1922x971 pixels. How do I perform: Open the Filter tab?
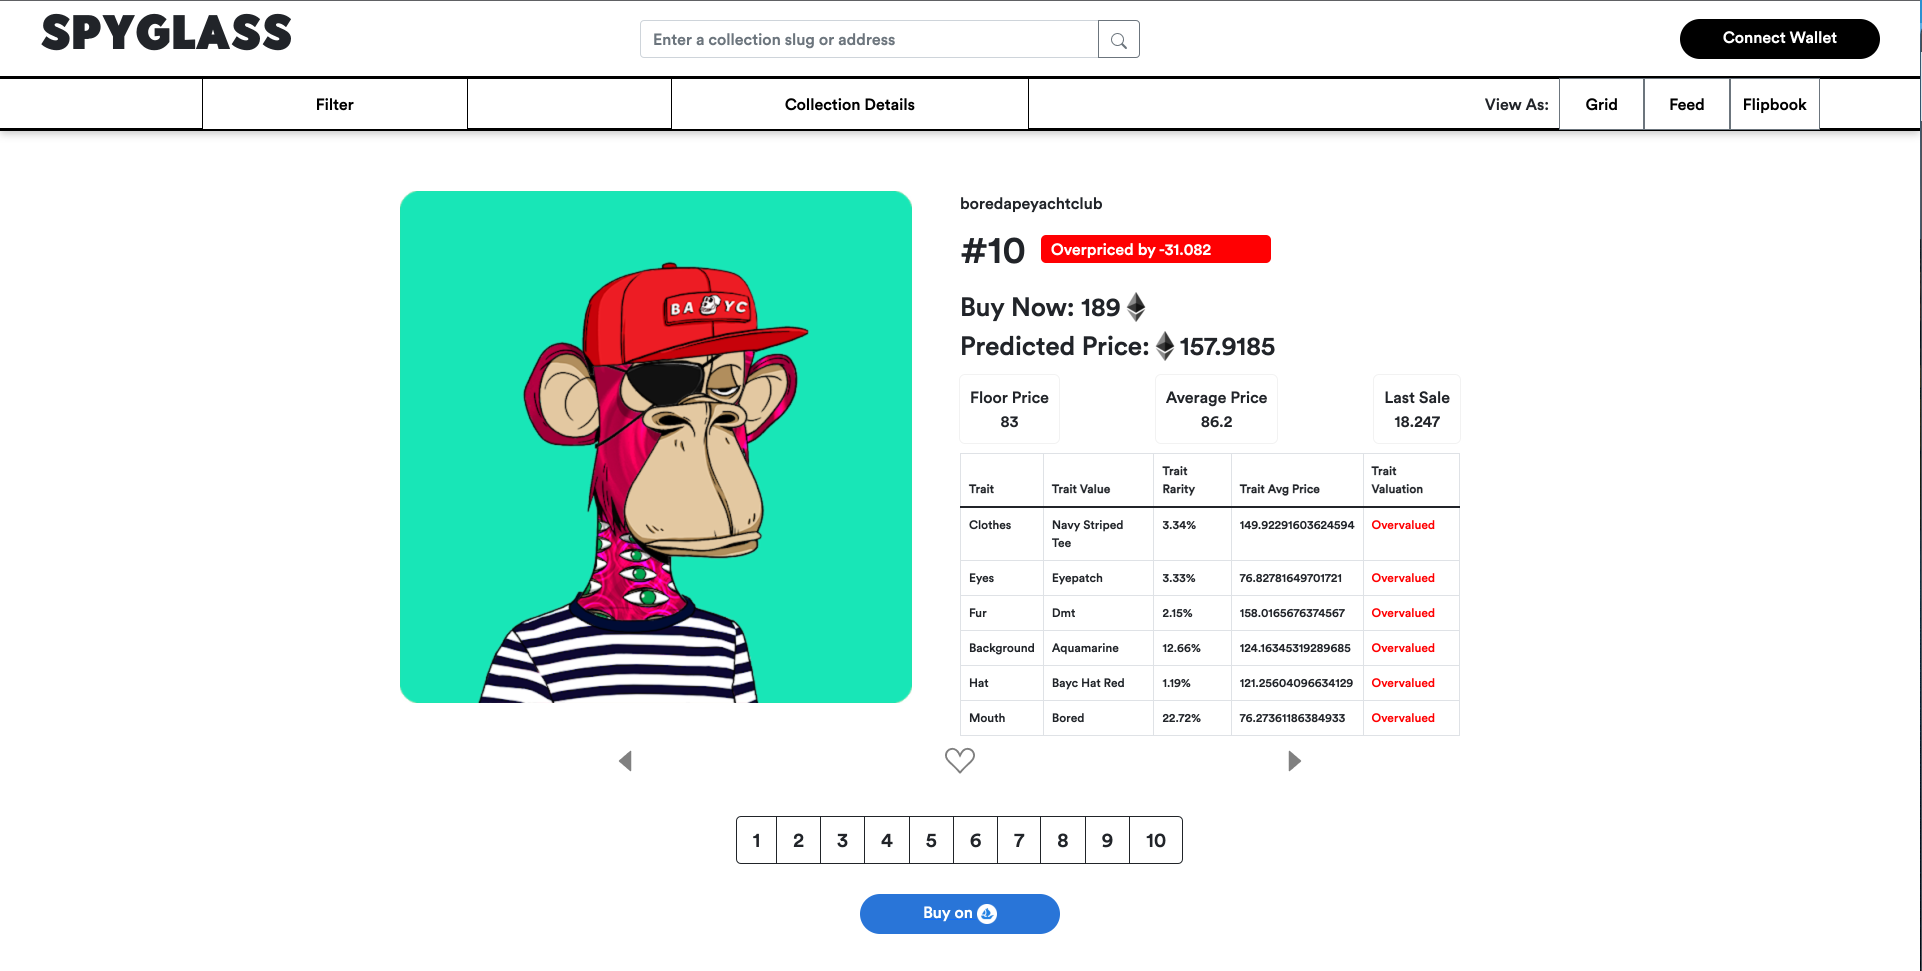coord(335,104)
